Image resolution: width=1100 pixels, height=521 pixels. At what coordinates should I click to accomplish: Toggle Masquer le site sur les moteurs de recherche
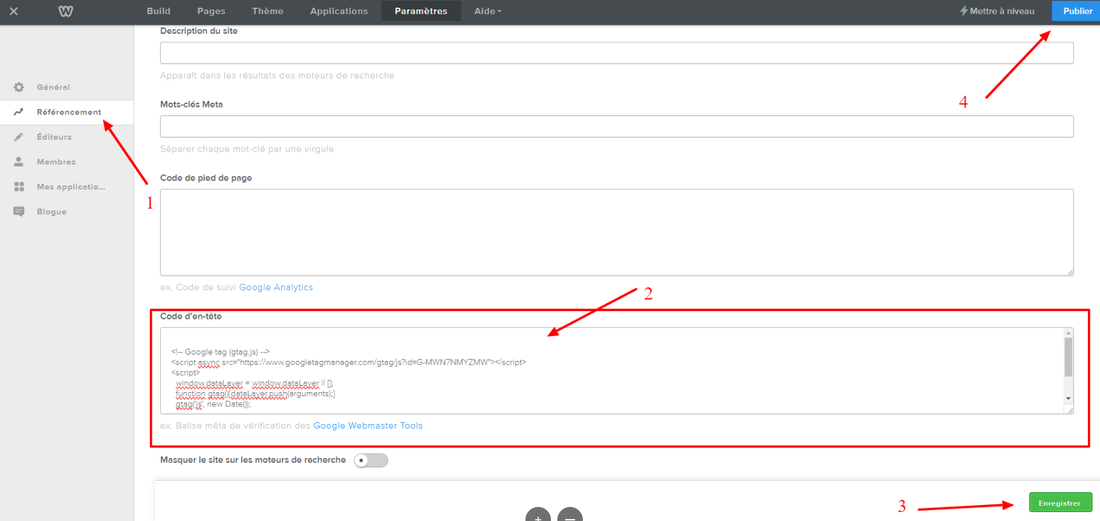tap(371, 460)
